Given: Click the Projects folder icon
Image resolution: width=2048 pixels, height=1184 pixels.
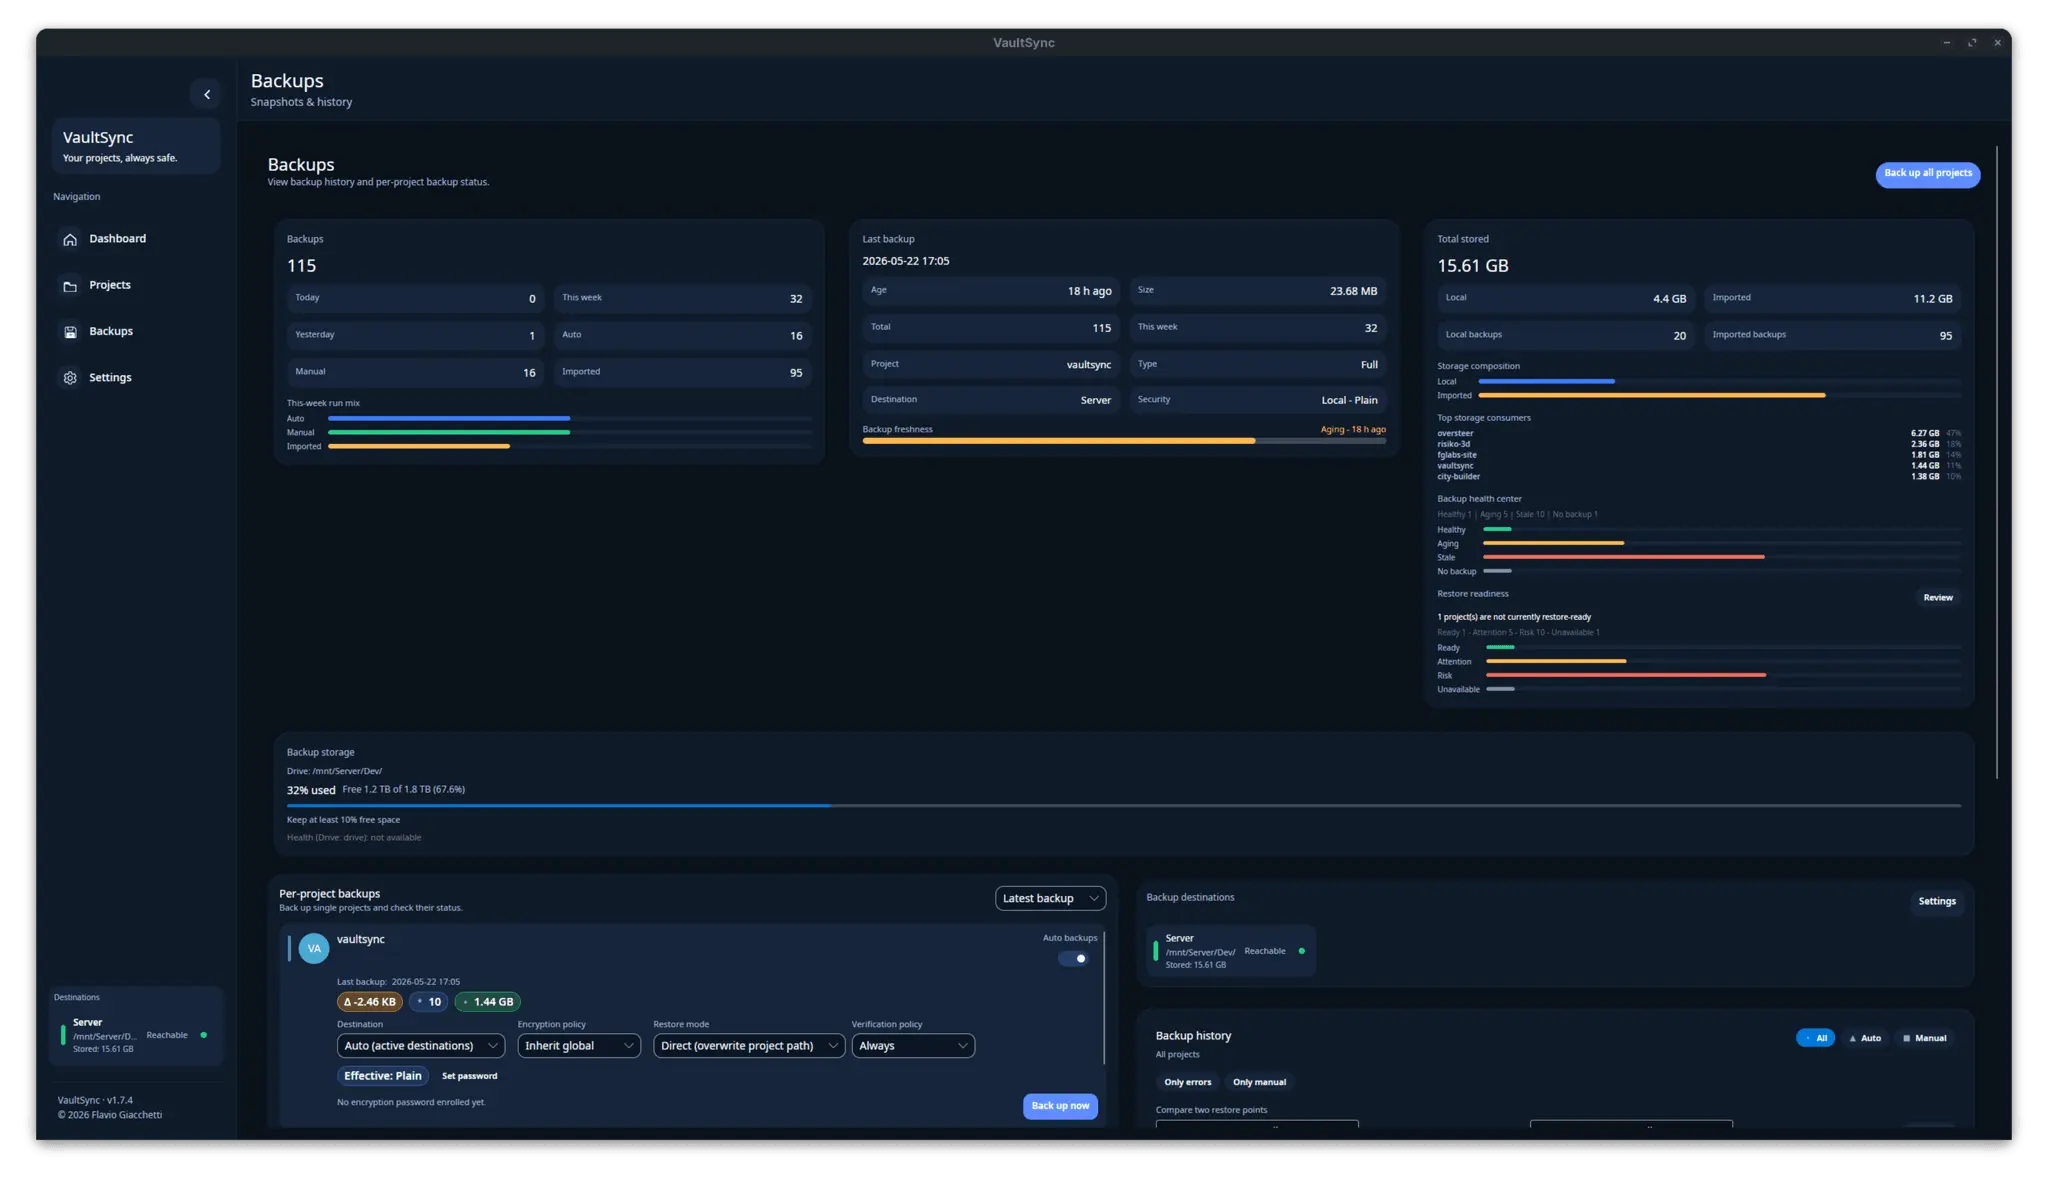Looking at the screenshot, I should 70,286.
